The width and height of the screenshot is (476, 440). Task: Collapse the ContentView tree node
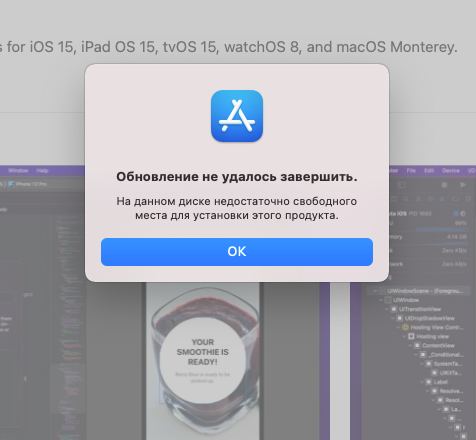[x=411, y=345]
